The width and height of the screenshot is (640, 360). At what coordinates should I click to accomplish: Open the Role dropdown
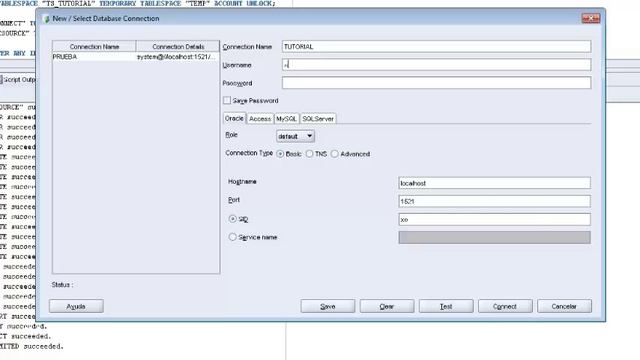tap(296, 136)
